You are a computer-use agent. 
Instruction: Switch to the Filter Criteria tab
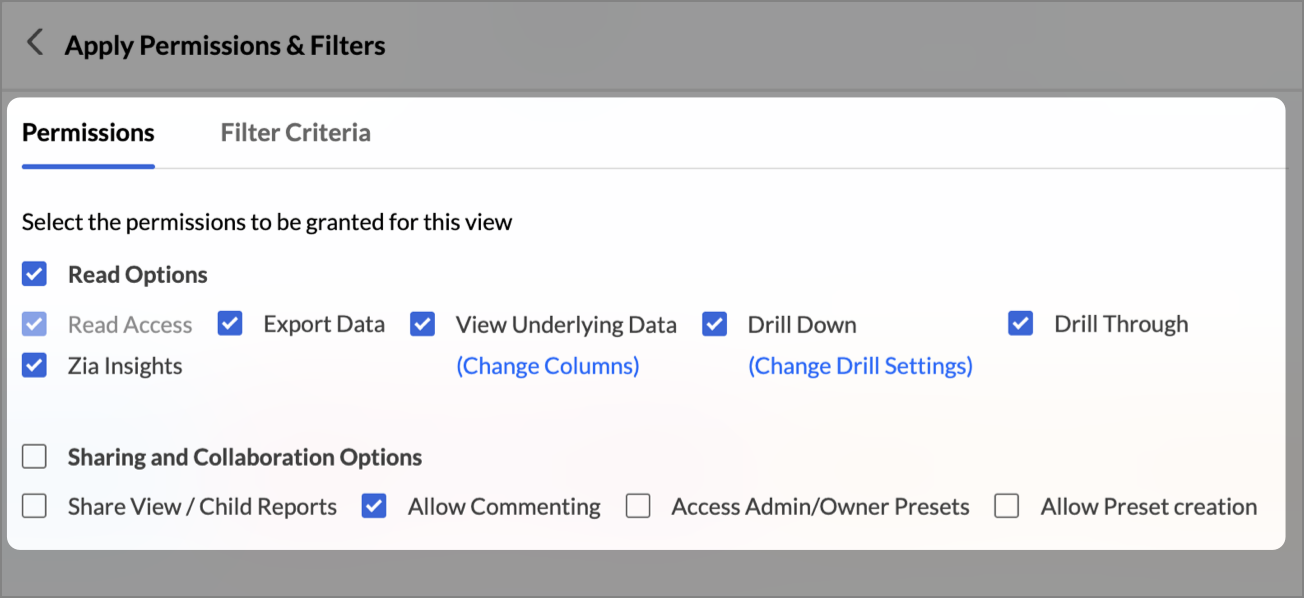tap(295, 133)
